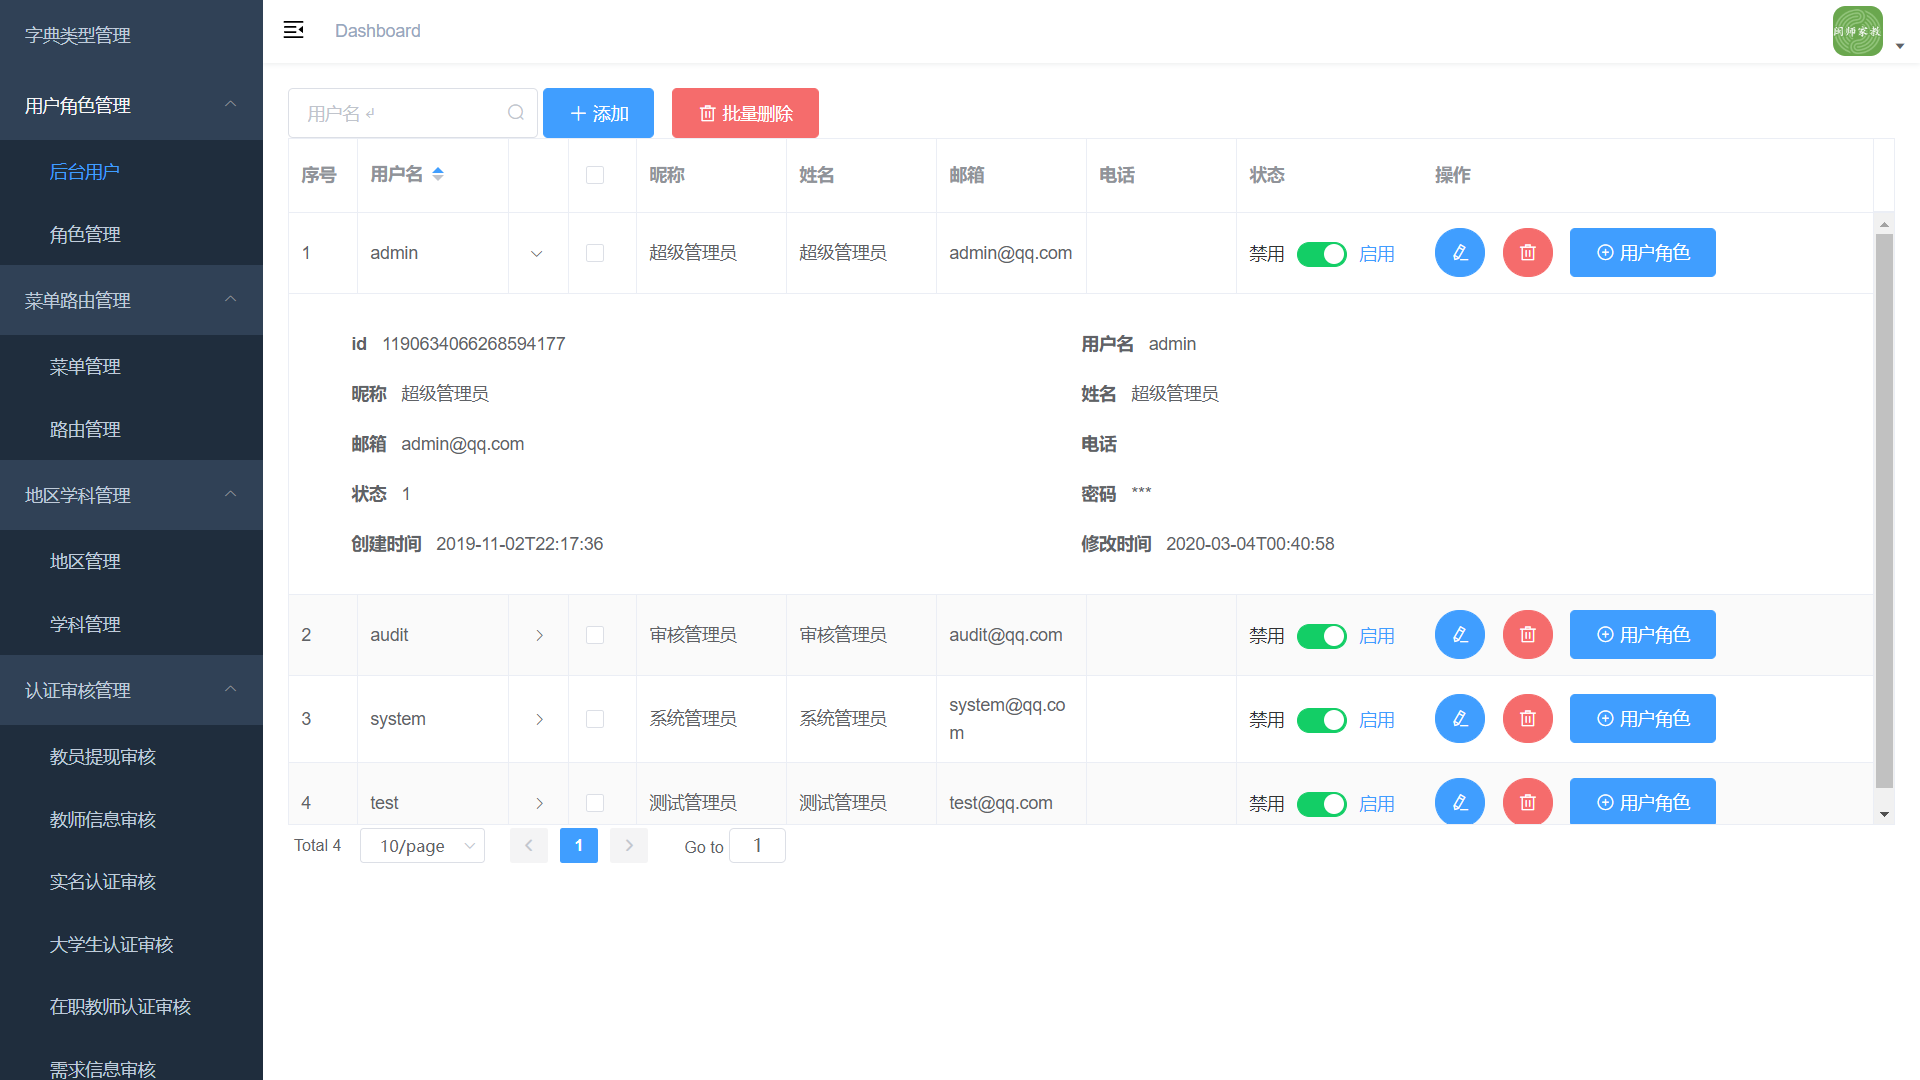Click the user avatar at top right

(x=1857, y=31)
